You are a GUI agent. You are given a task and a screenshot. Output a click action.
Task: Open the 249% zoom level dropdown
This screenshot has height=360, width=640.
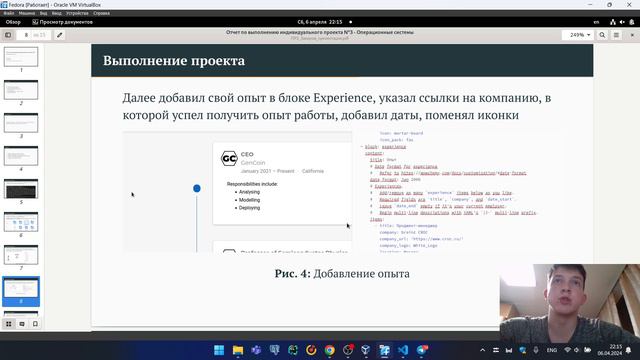coord(580,35)
